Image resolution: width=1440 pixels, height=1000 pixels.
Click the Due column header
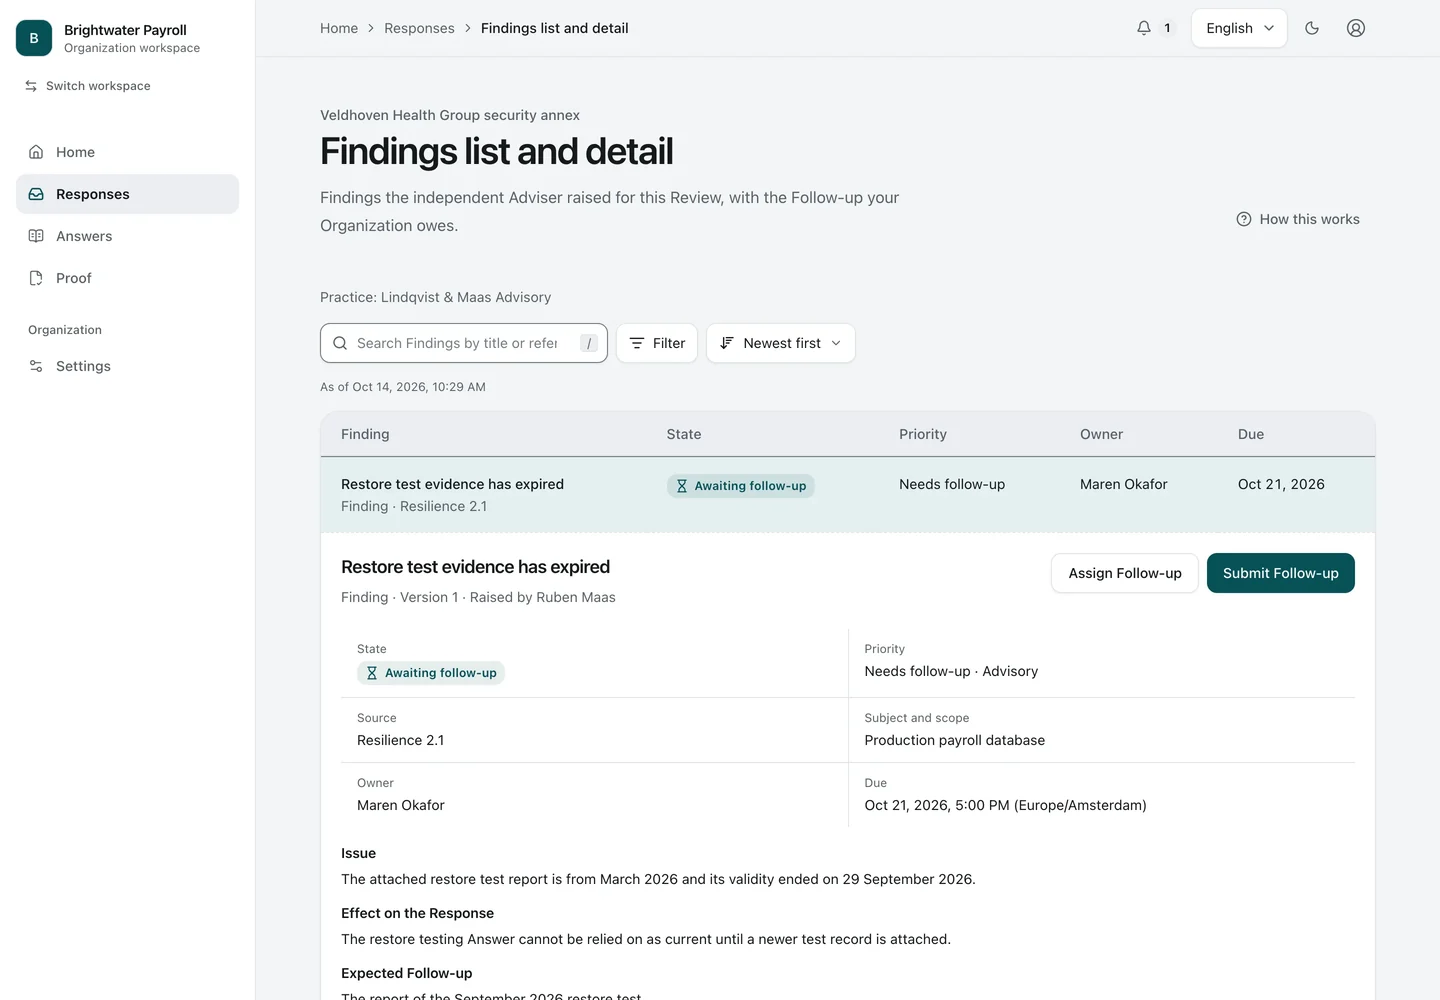click(1251, 434)
